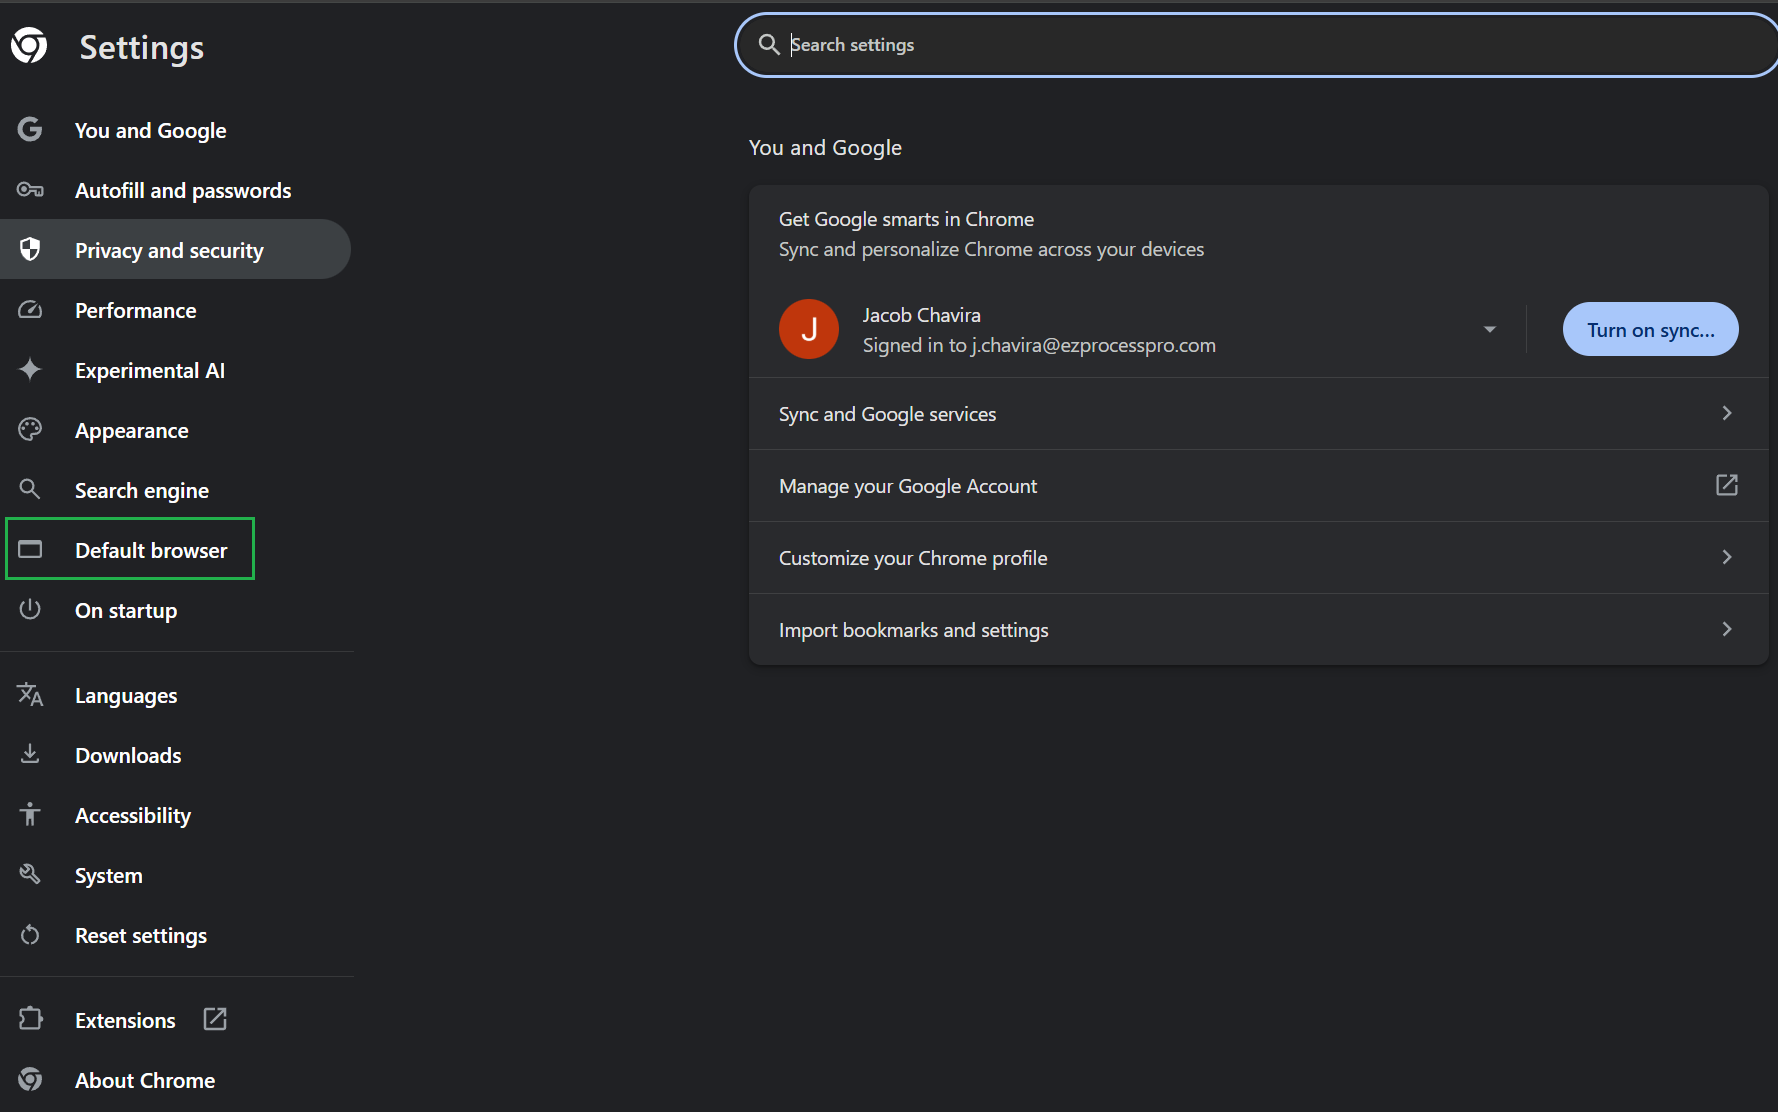Click the wrench System icon
Screen dimensions: 1778x1112
pos(30,874)
